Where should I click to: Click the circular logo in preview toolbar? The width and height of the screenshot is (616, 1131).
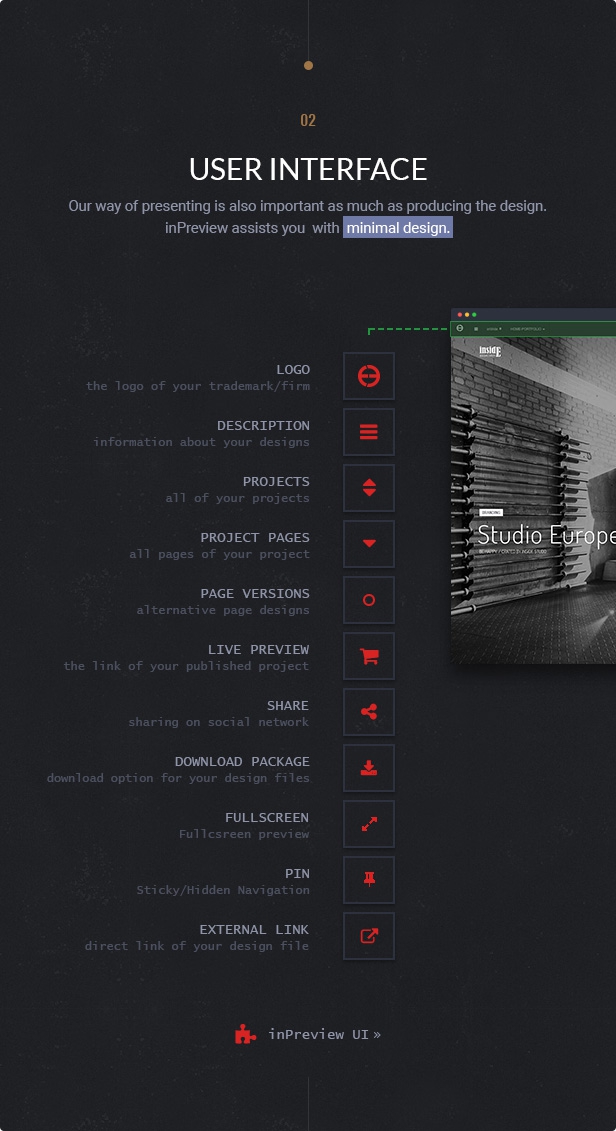tap(460, 328)
